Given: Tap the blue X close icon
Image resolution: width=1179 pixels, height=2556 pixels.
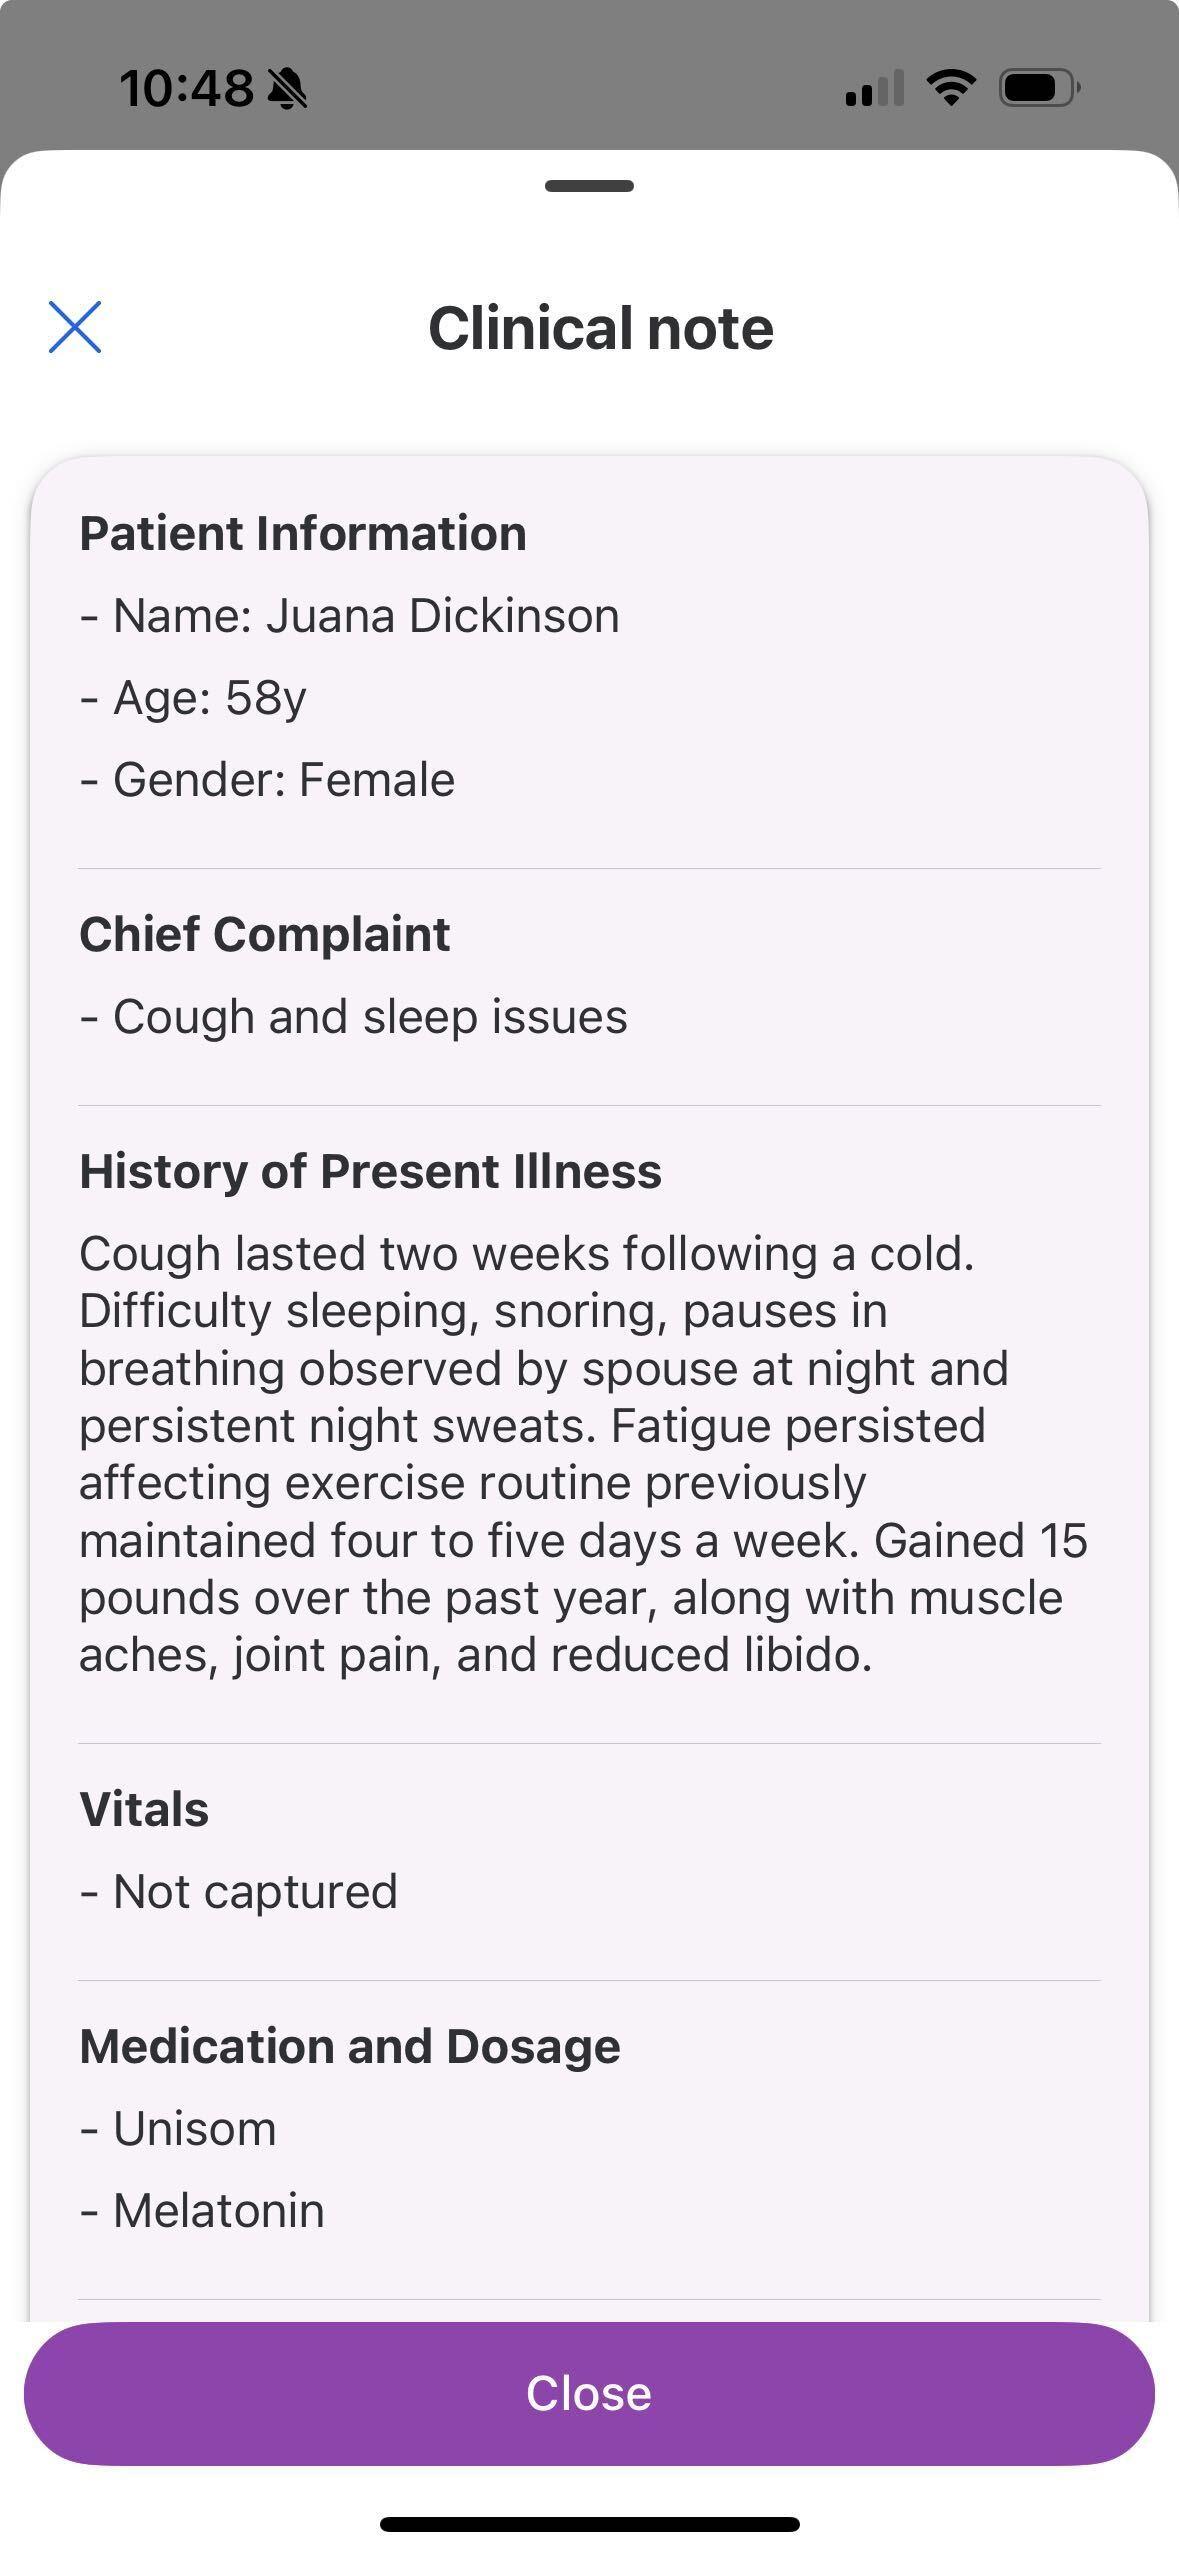Looking at the screenshot, I should 75,327.
